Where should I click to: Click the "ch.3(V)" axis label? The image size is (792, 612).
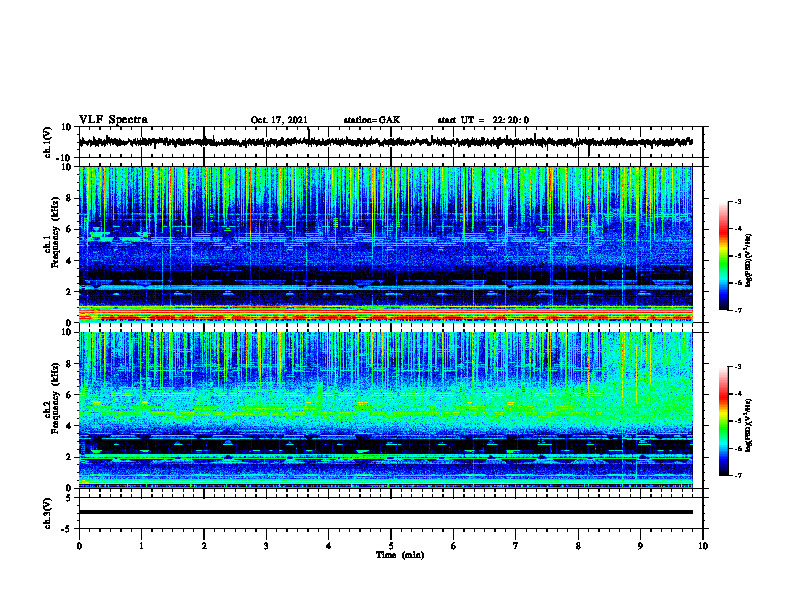click(48, 513)
